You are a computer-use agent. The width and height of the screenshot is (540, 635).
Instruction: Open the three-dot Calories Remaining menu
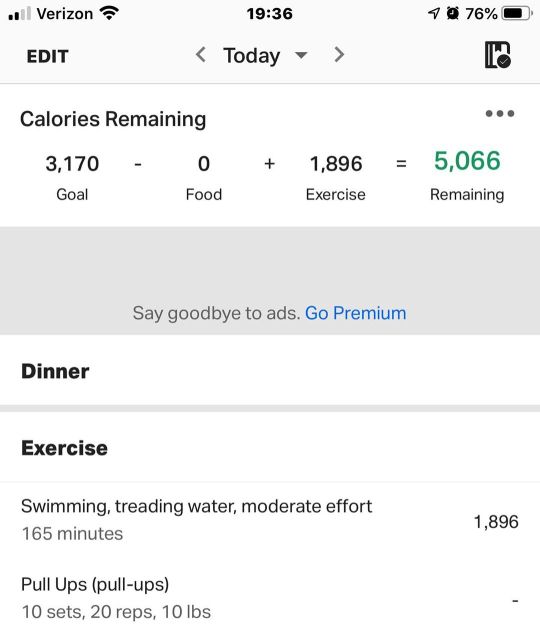pyautogui.click(x=500, y=113)
